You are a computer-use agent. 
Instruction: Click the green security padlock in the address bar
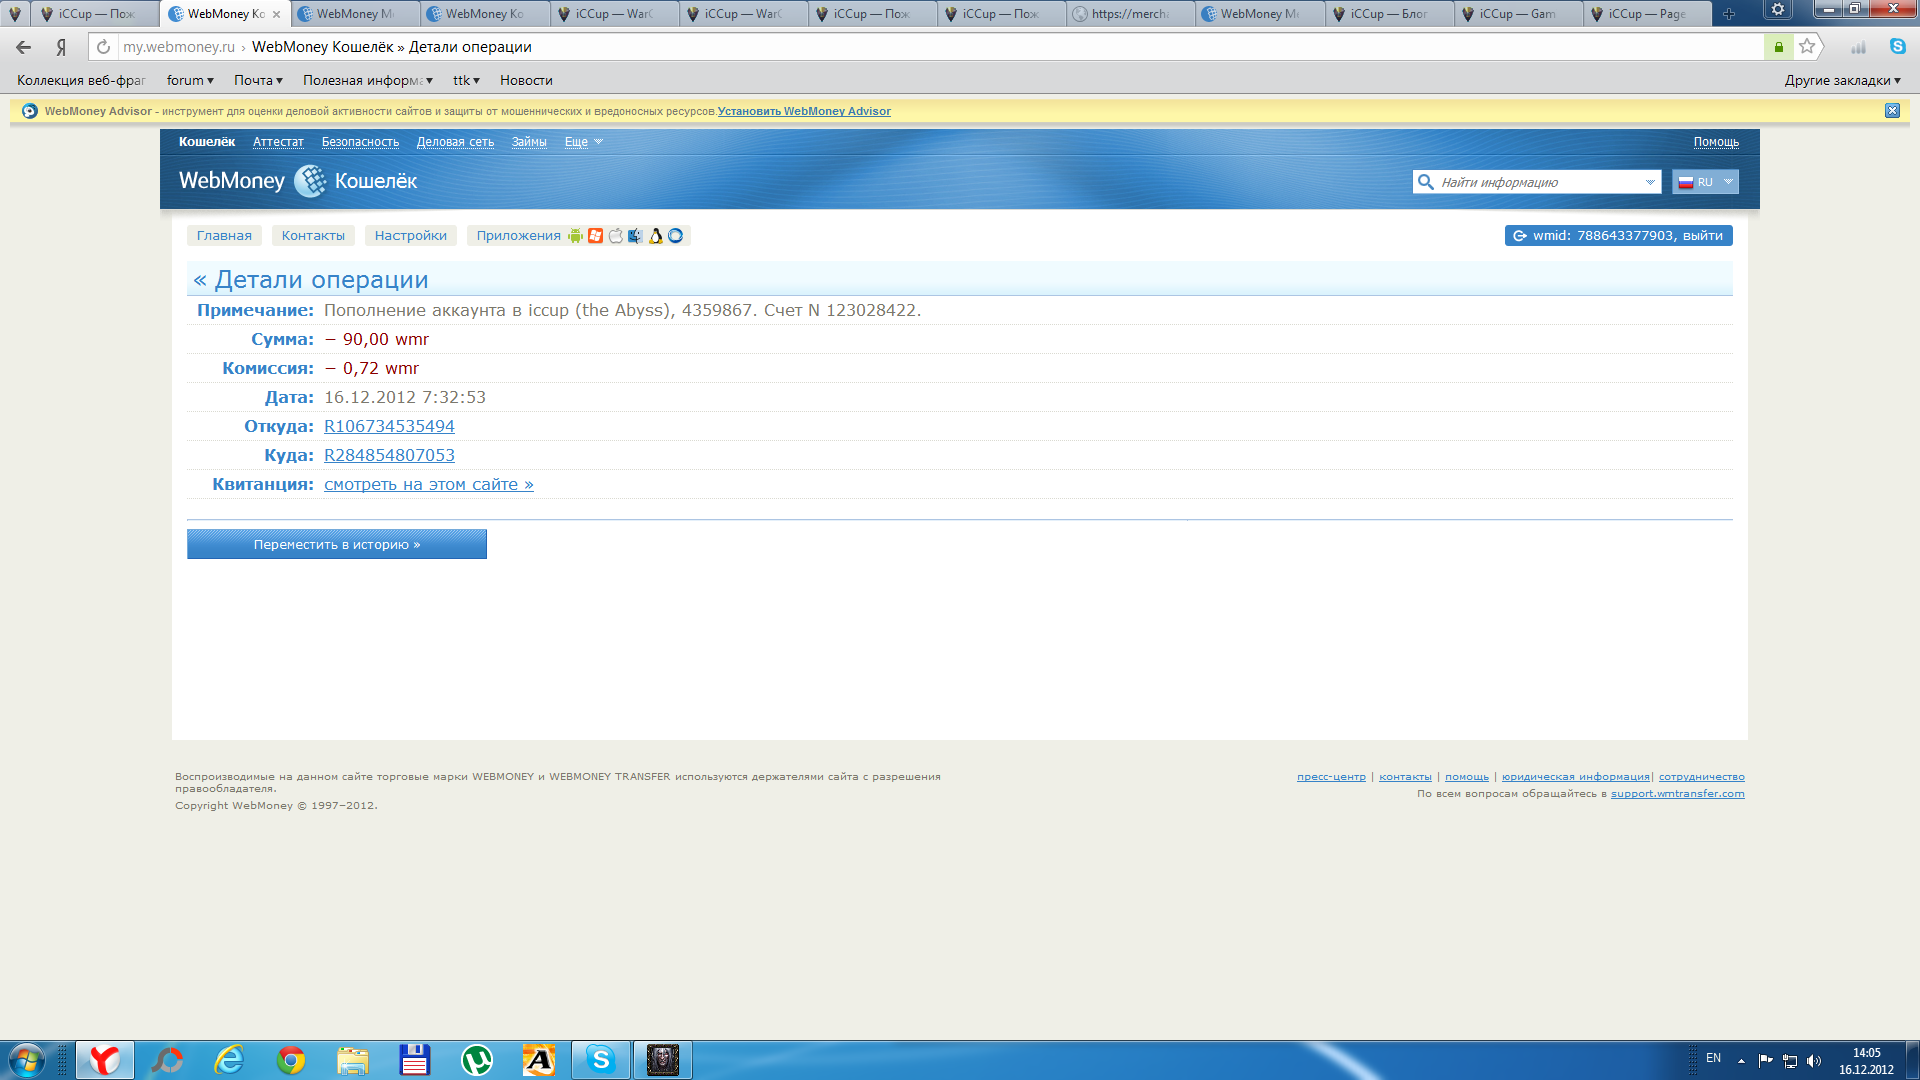1778,47
